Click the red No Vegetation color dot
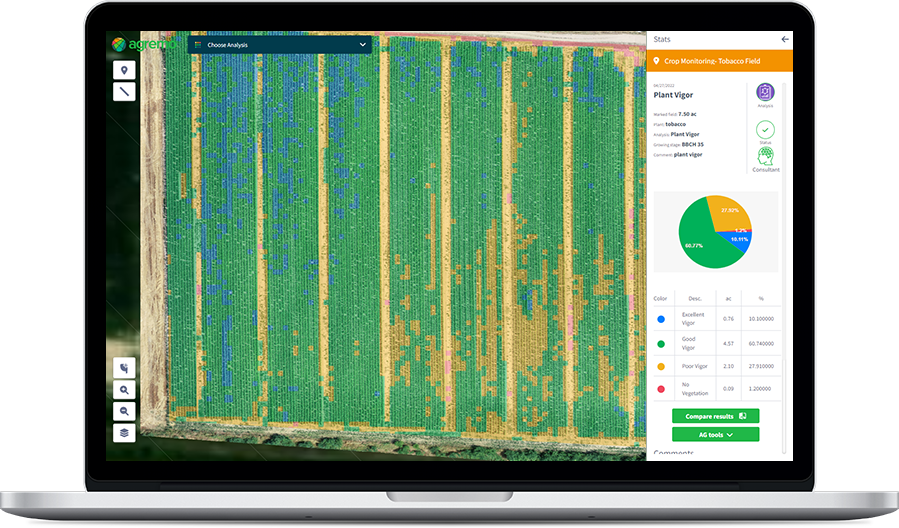 661,389
